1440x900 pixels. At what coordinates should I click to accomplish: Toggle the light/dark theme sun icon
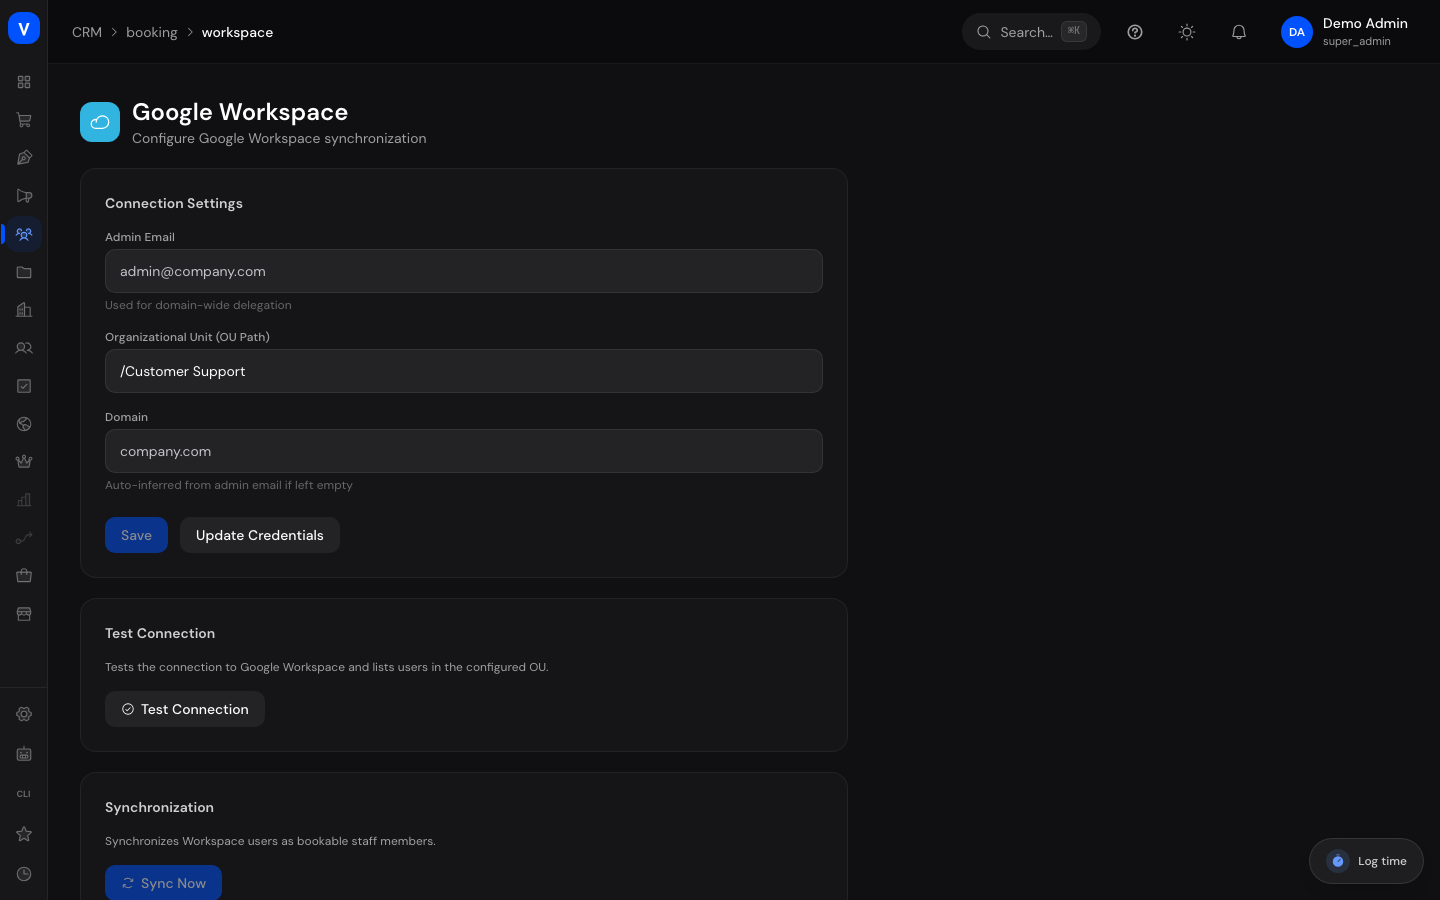tap(1187, 32)
